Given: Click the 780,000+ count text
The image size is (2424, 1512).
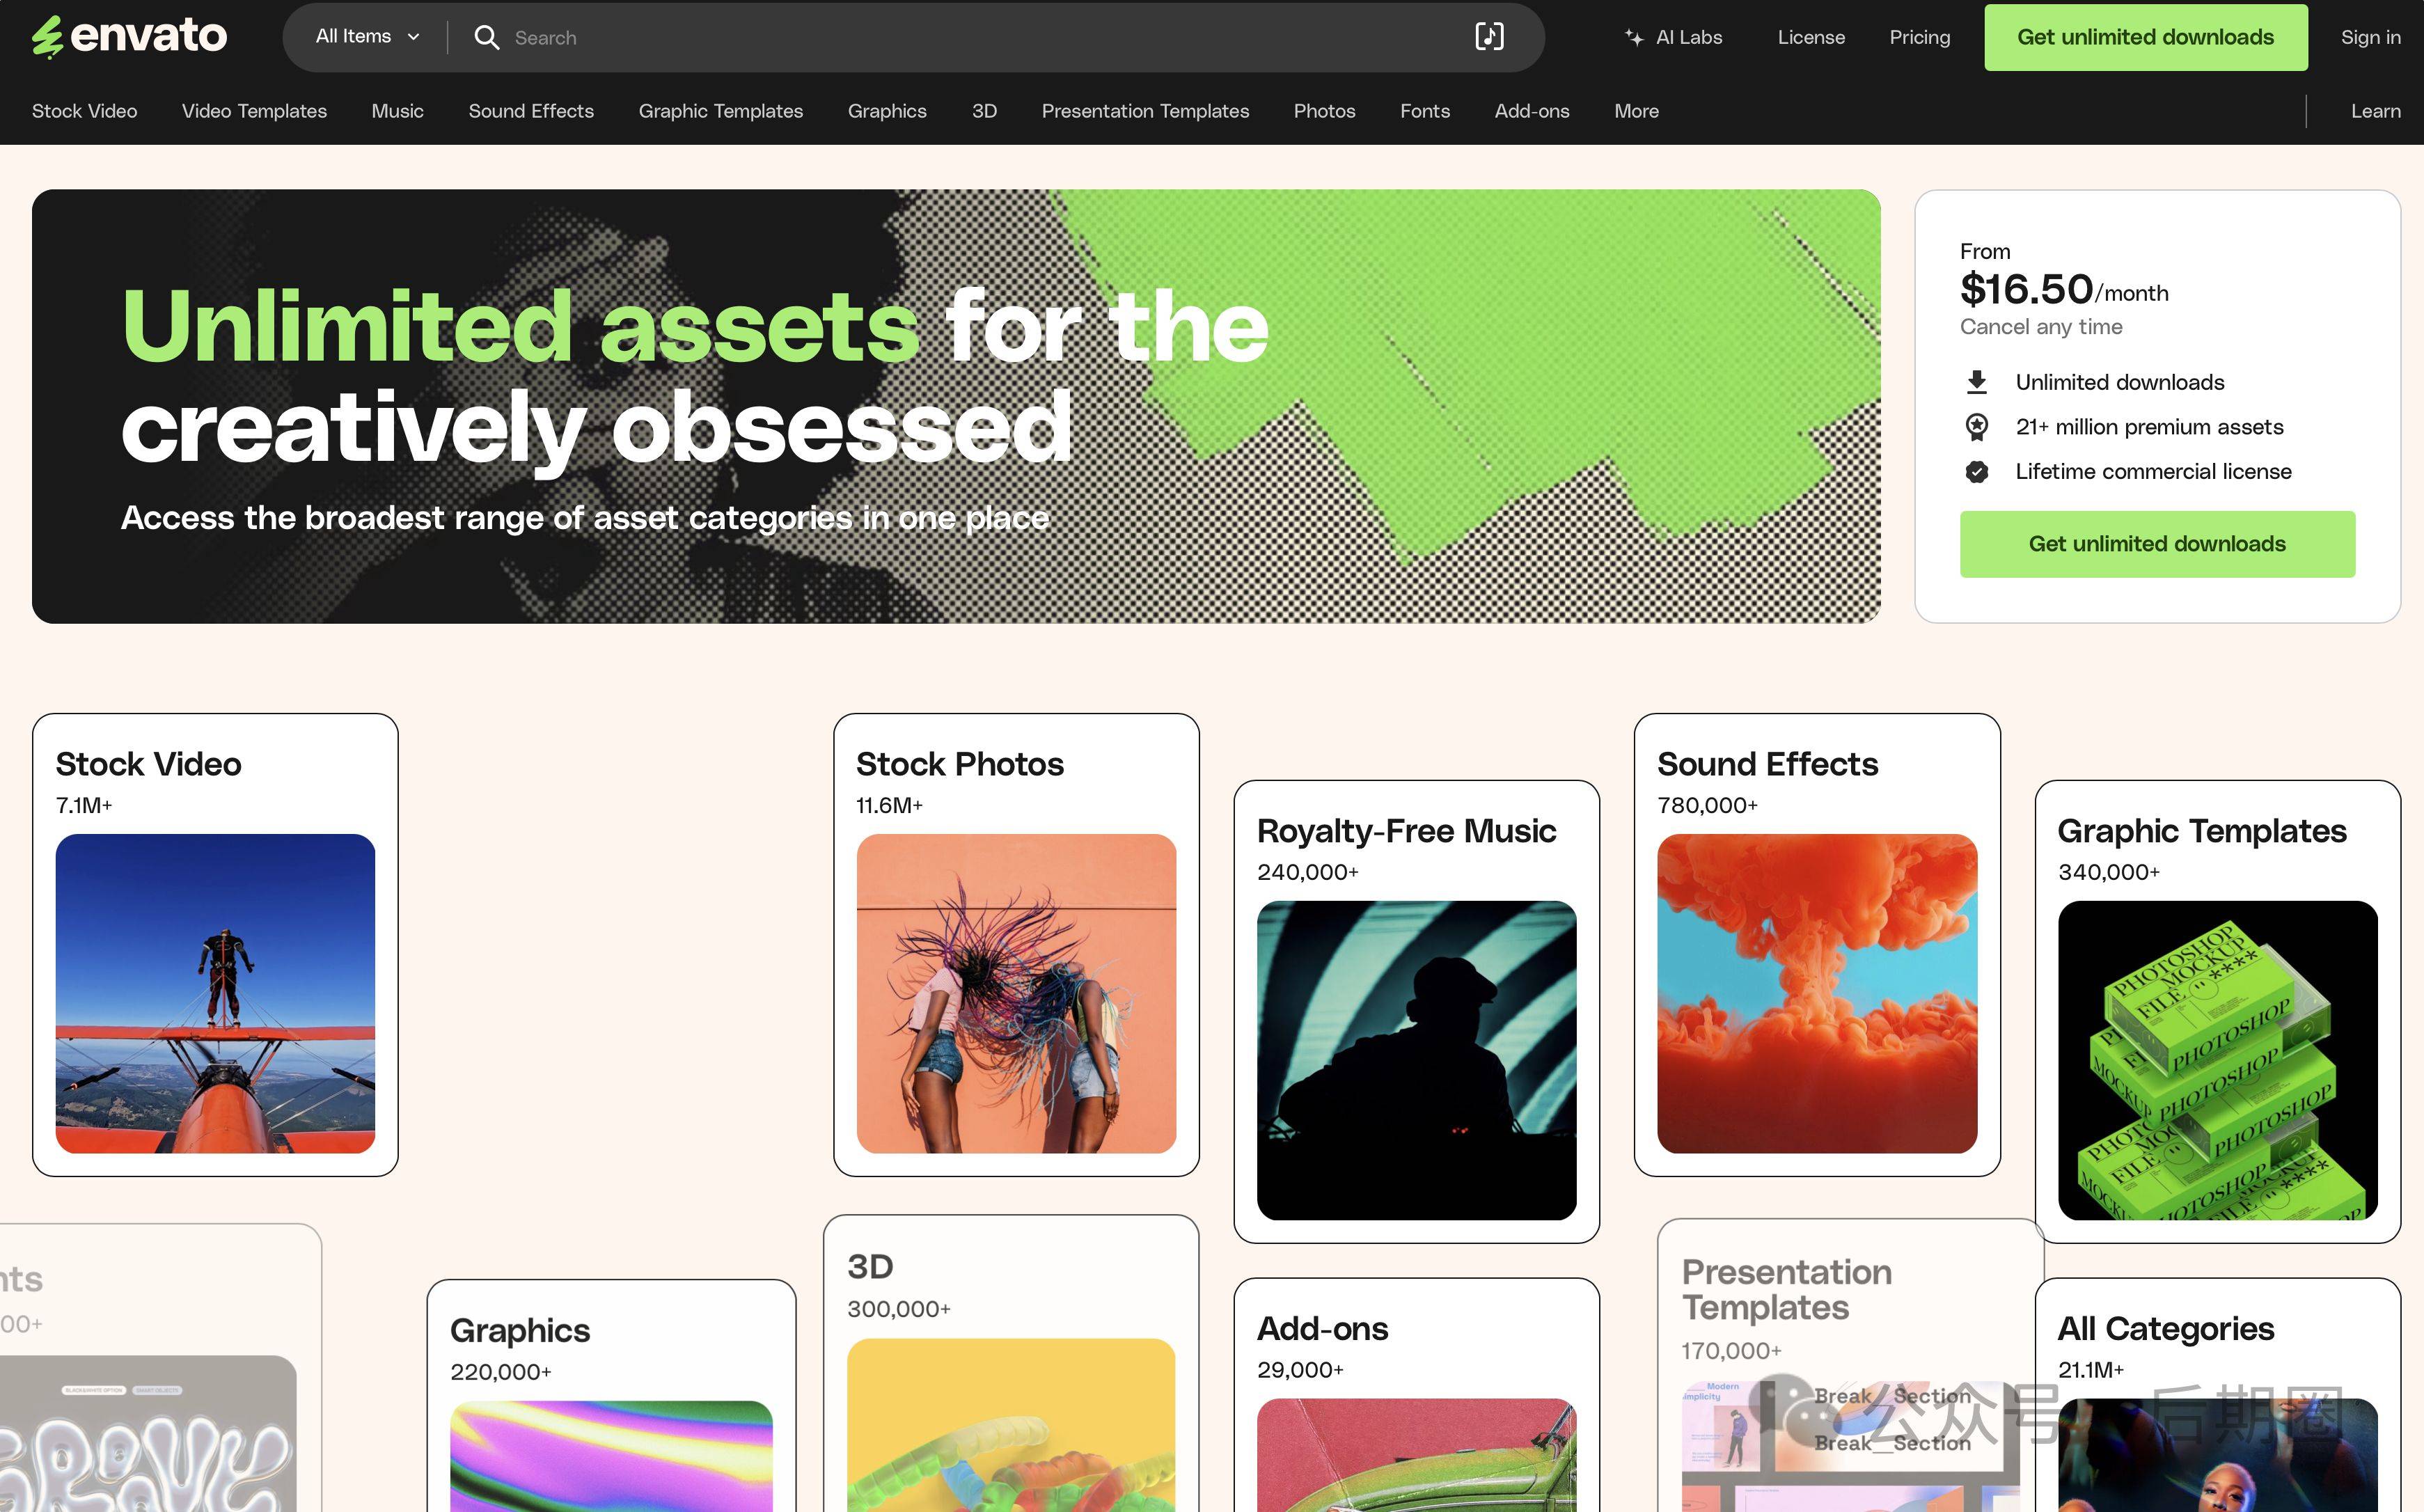Looking at the screenshot, I should [1707, 805].
